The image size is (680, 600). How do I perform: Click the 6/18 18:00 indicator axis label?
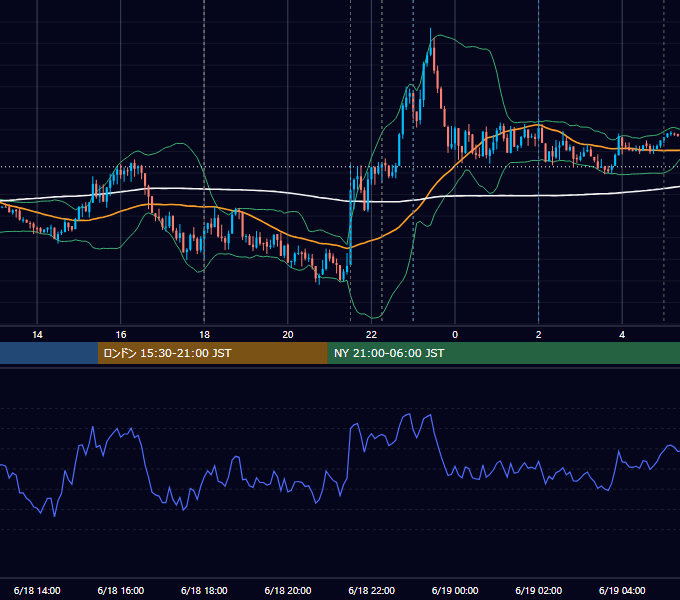204,590
